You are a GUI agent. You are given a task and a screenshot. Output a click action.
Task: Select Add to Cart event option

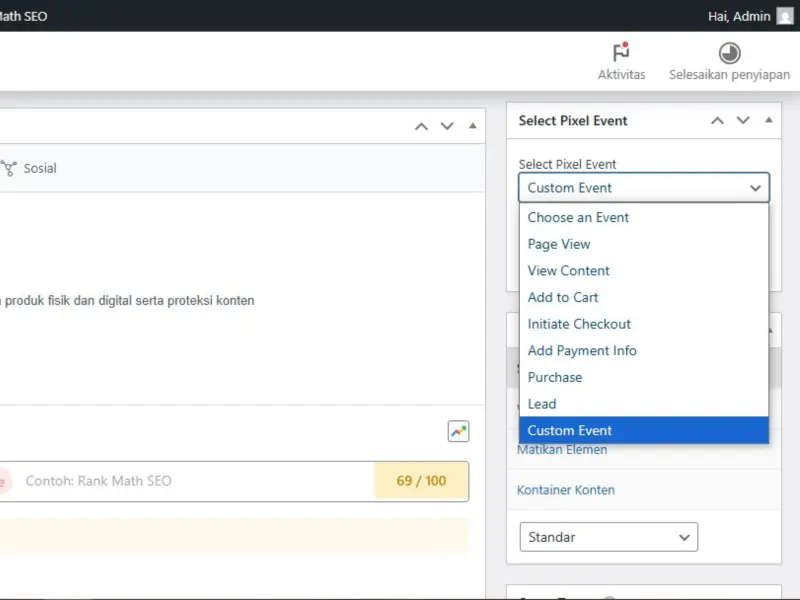563,297
